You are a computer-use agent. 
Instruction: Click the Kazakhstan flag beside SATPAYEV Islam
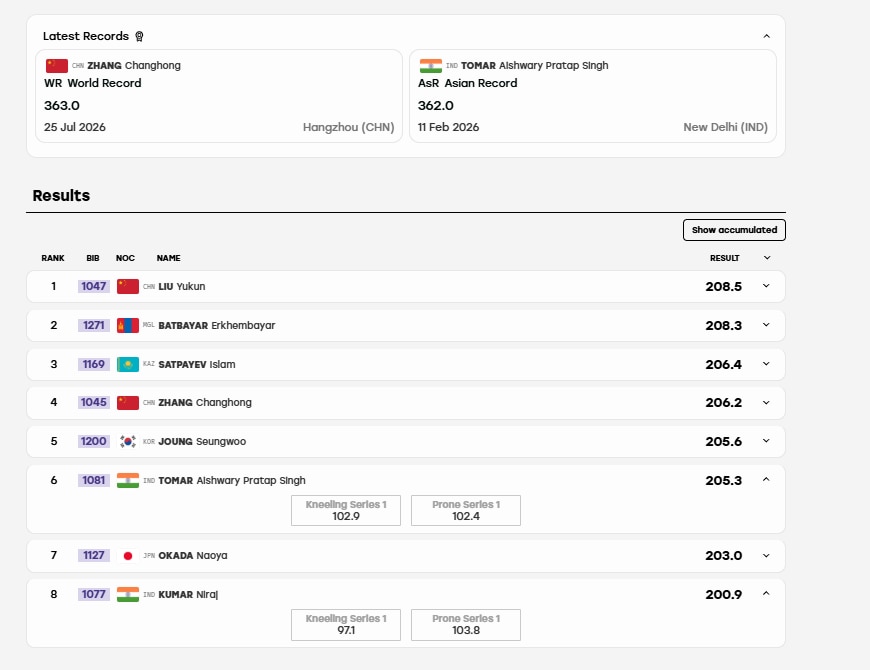coord(128,364)
